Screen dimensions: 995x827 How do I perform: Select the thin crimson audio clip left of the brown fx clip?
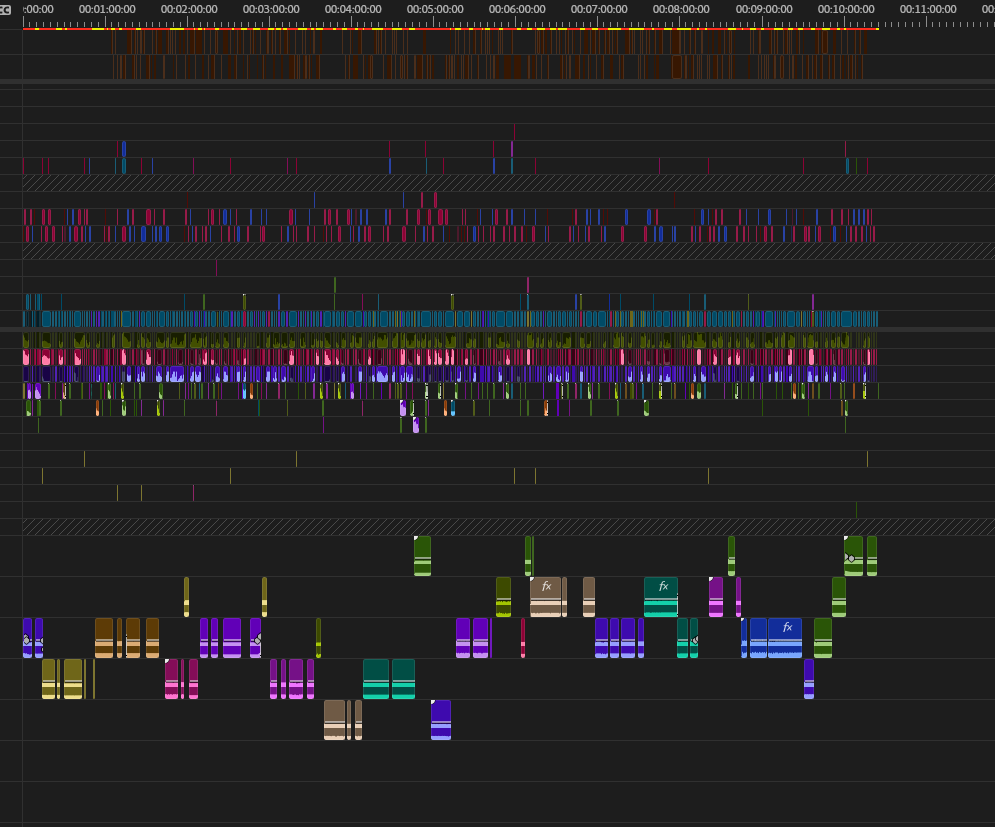point(523,638)
